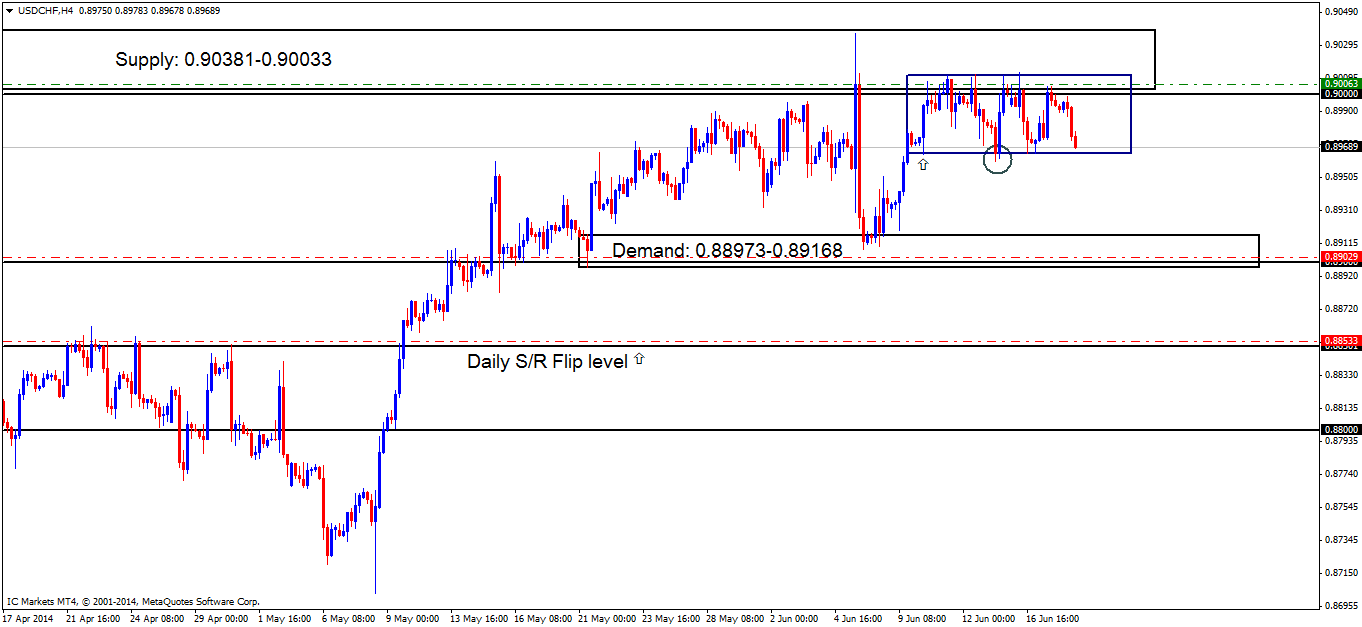The image size is (1362, 627).
Task: Click 0.88720 on the price axis
Action: click(1341, 309)
